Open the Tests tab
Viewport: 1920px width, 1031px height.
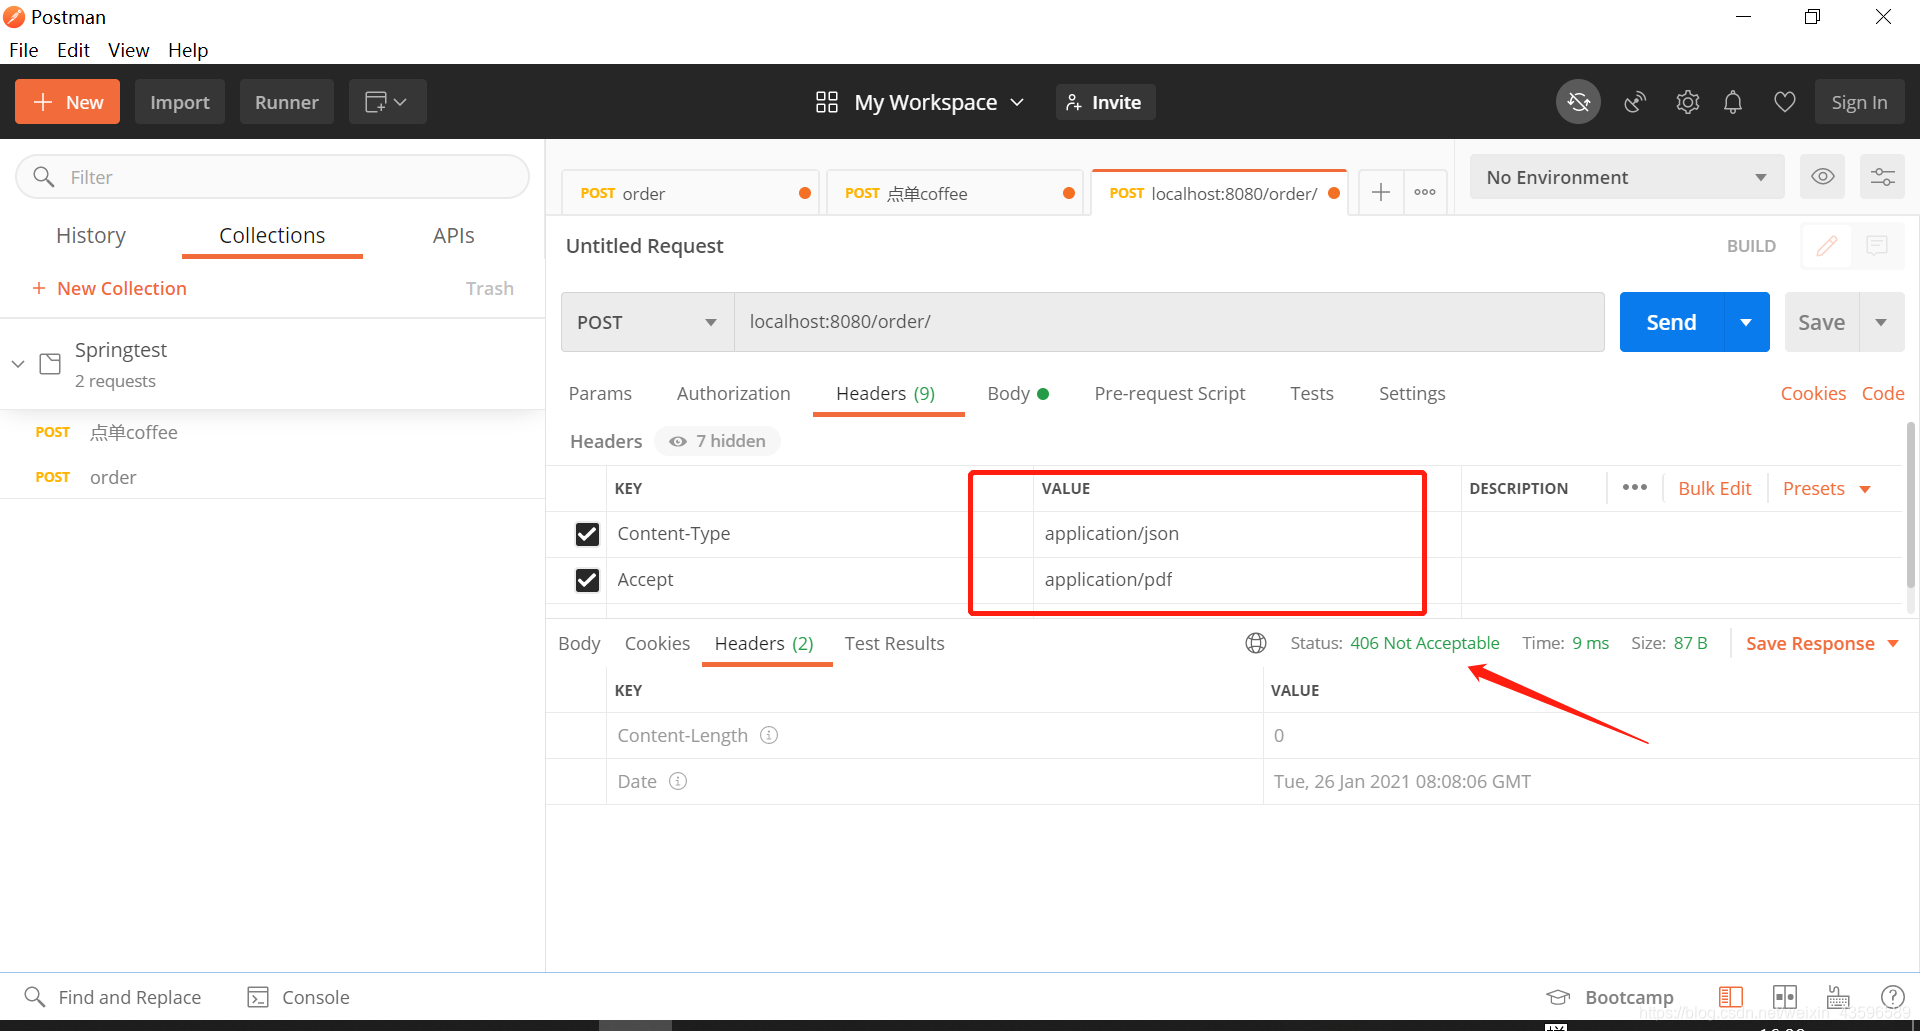click(1311, 393)
